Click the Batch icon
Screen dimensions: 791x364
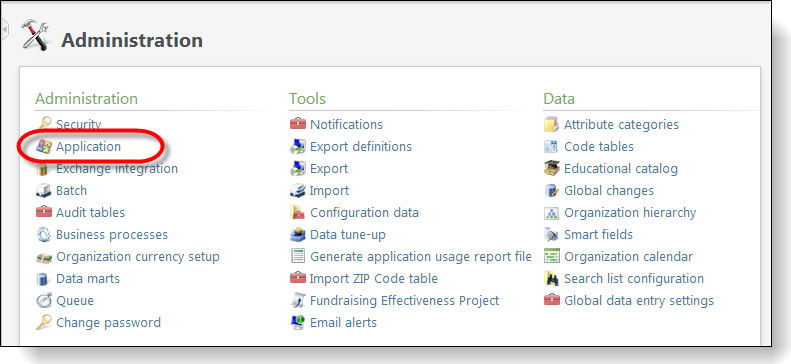(44, 191)
